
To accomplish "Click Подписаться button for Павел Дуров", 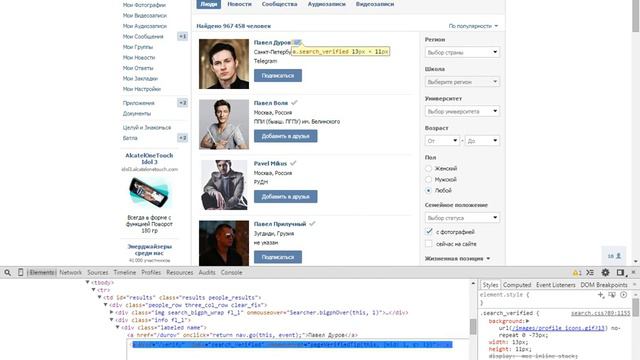I will [x=278, y=76].
